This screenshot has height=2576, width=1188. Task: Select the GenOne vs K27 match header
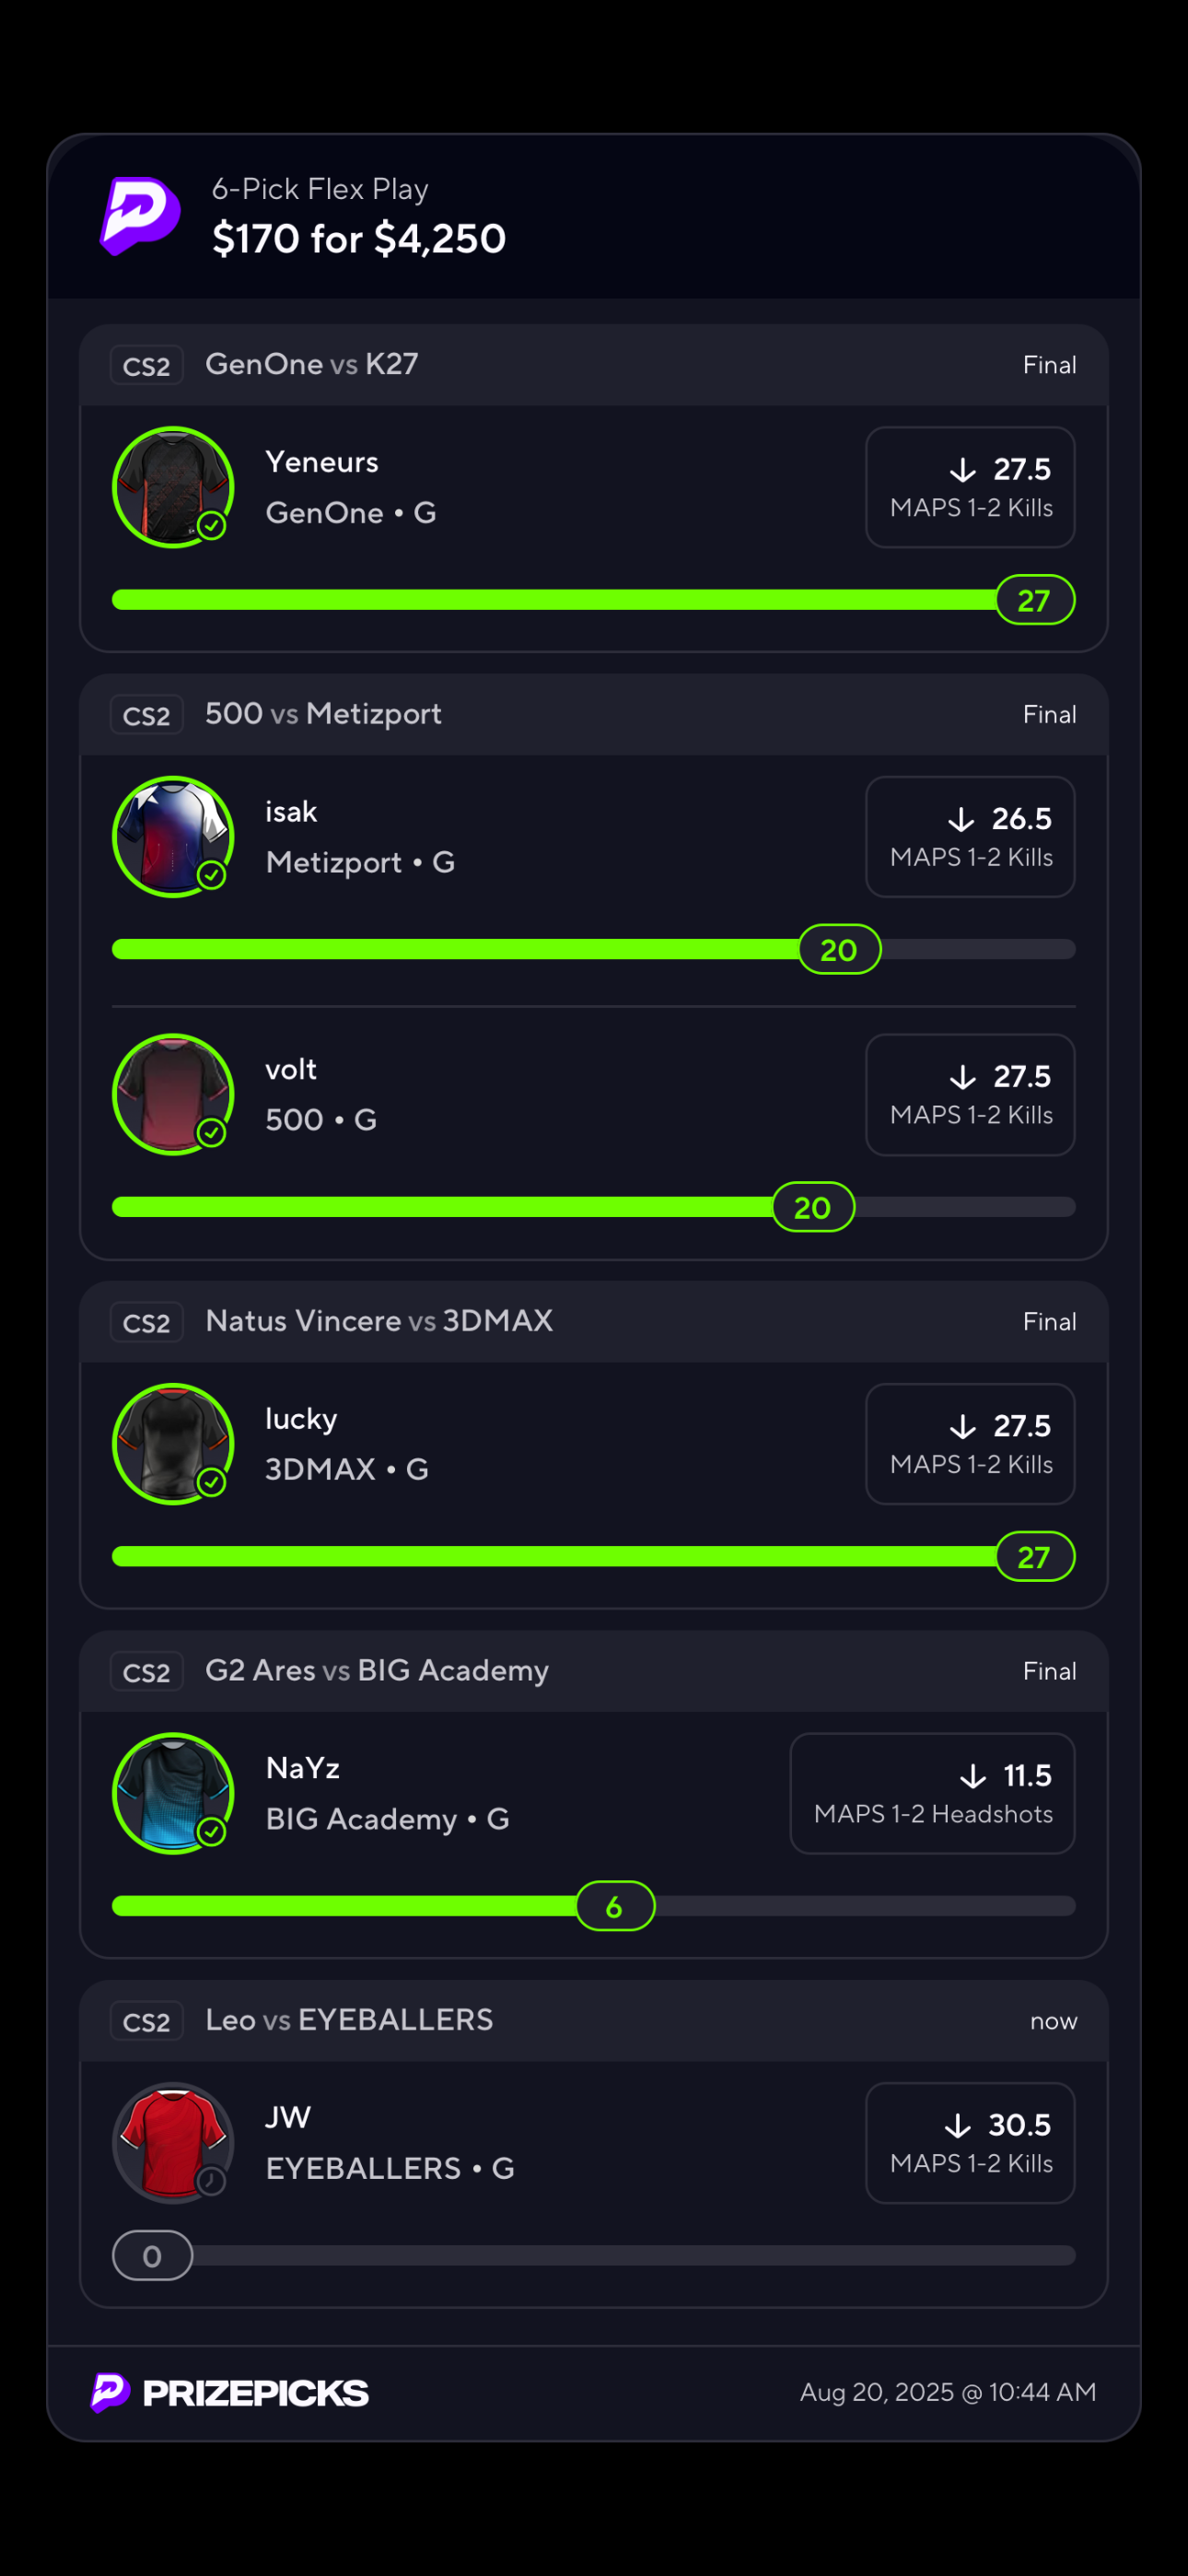pos(311,364)
